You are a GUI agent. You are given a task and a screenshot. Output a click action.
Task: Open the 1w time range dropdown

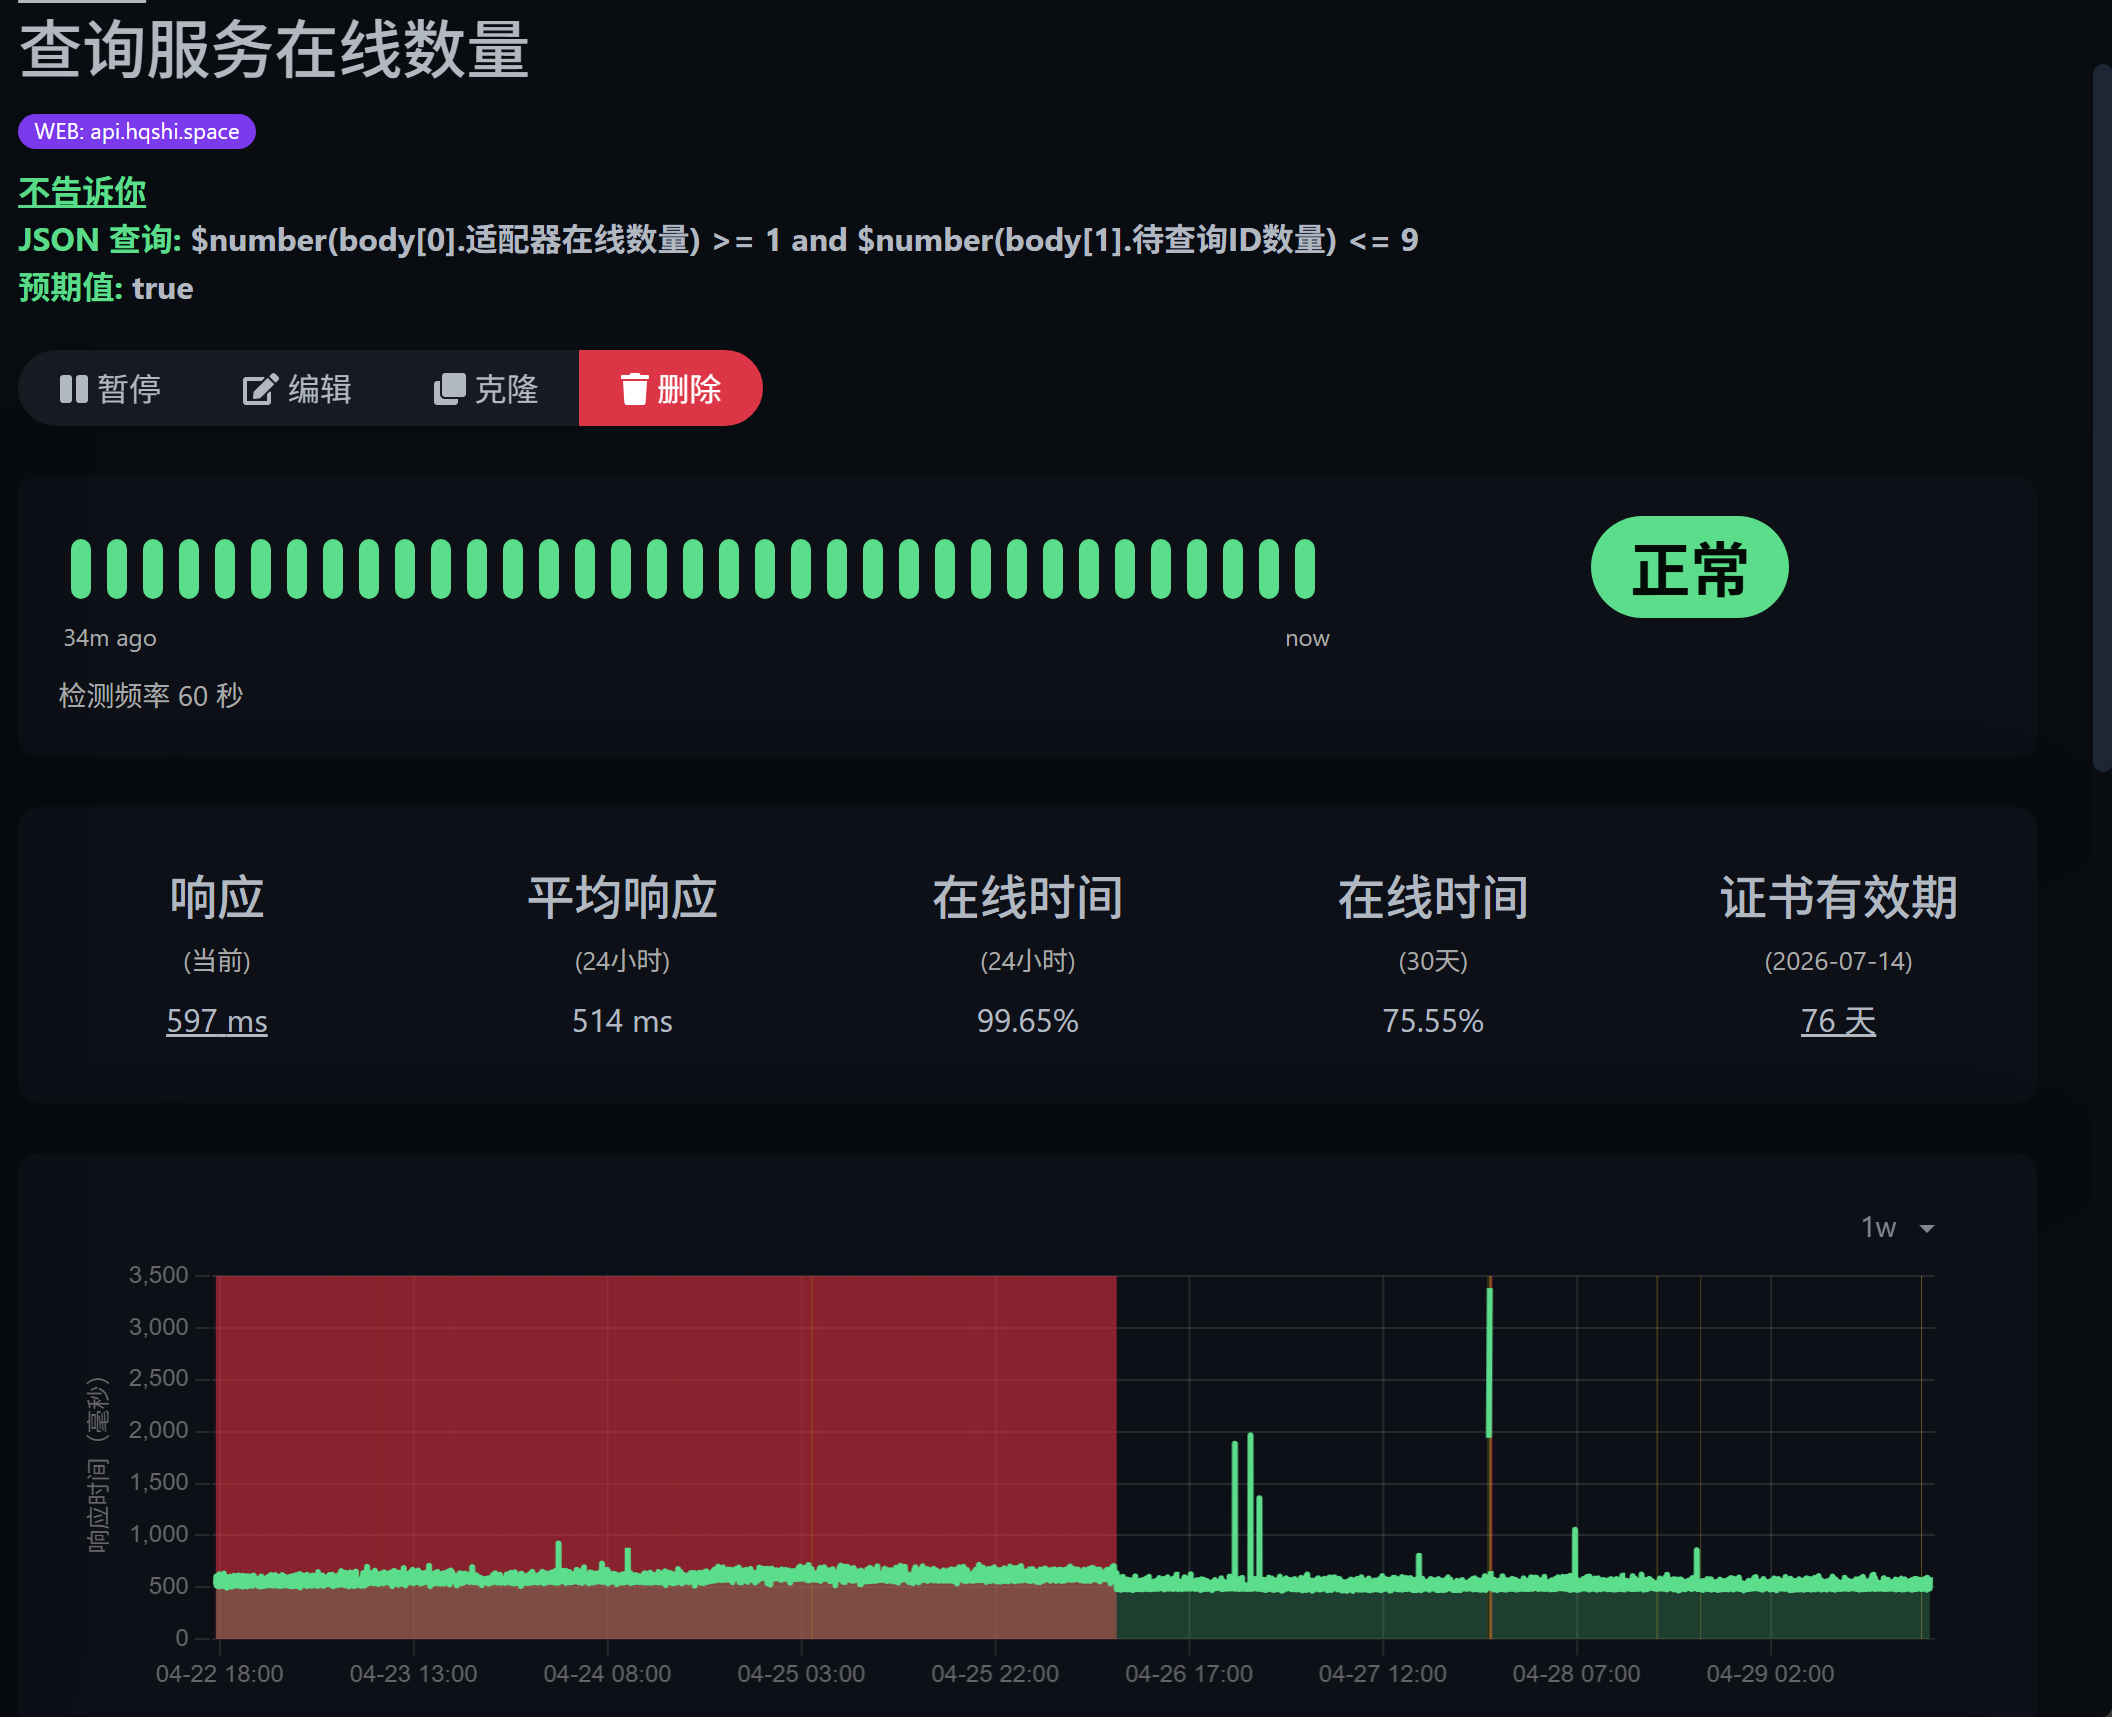[1880, 1227]
